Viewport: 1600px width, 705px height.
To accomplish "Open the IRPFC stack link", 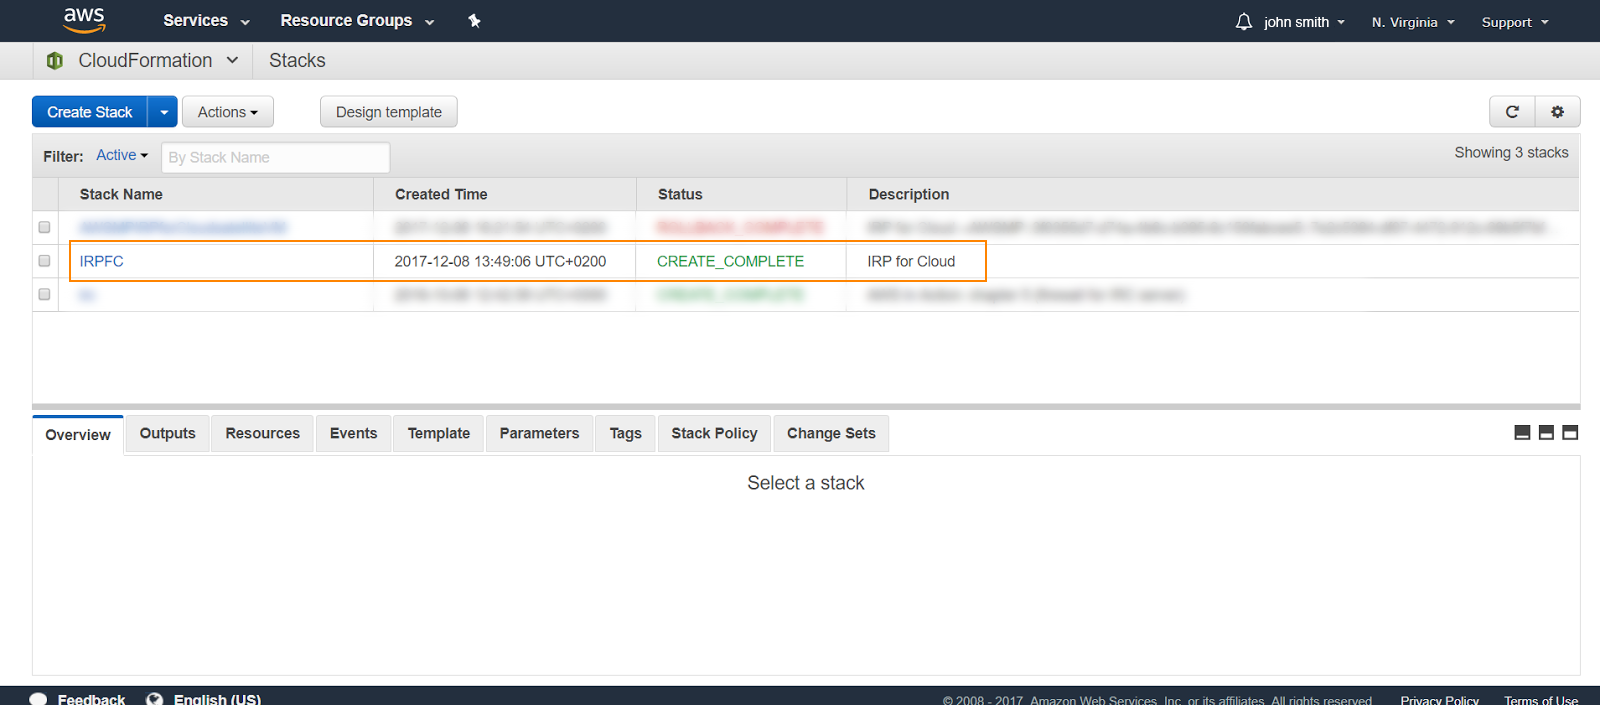I will tap(102, 261).
